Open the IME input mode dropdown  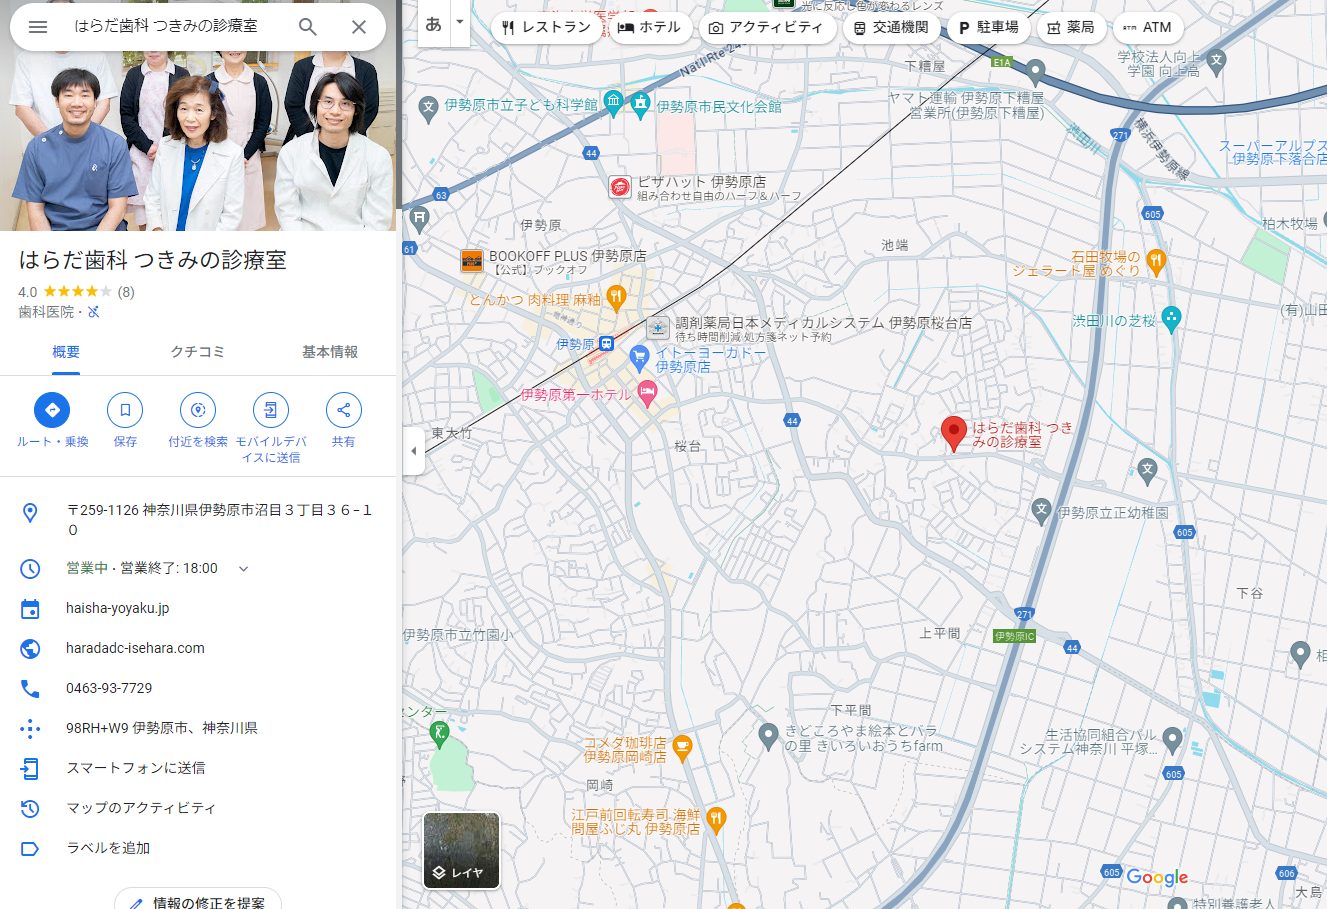(x=458, y=20)
